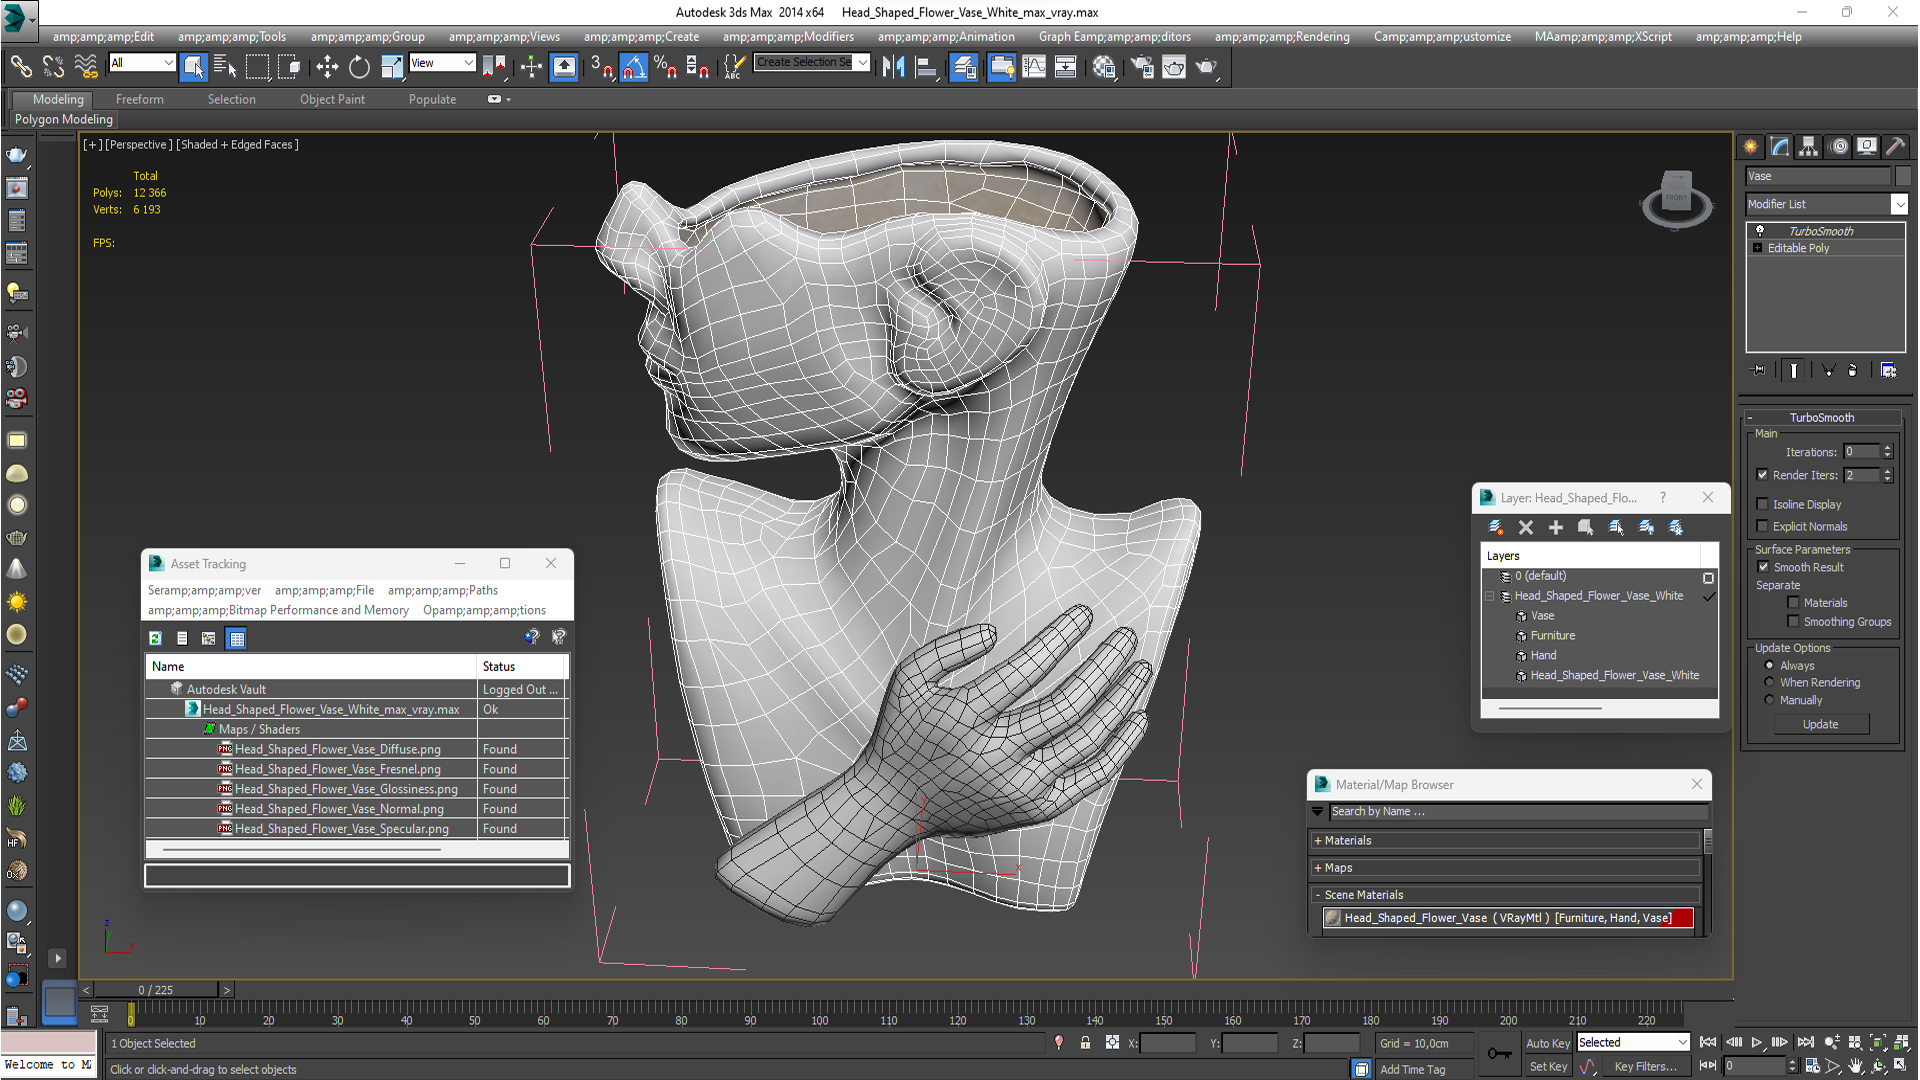
Task: Switch to the Freeform ribbon tab
Action: click(x=139, y=99)
